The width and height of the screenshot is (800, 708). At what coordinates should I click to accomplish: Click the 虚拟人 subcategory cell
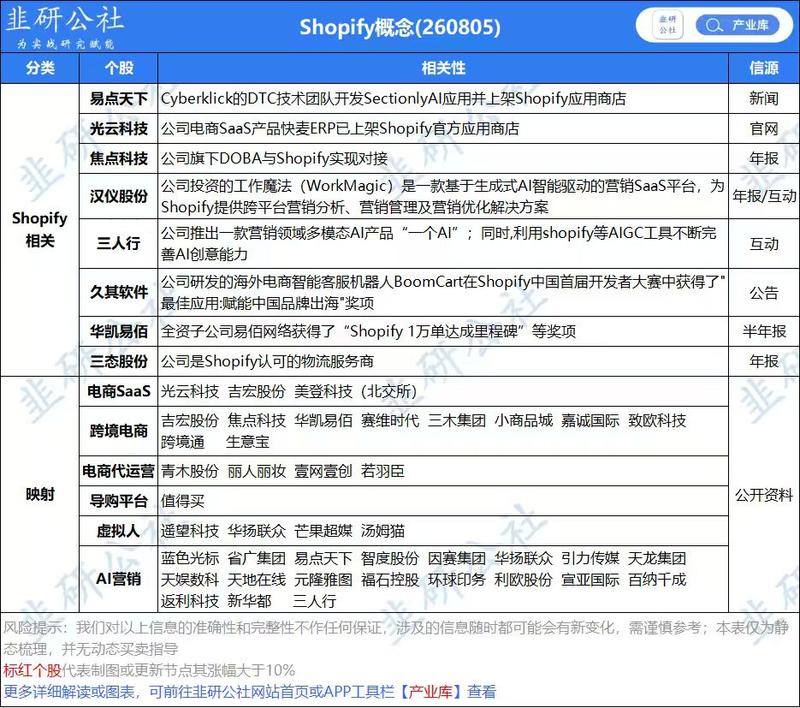pos(118,531)
